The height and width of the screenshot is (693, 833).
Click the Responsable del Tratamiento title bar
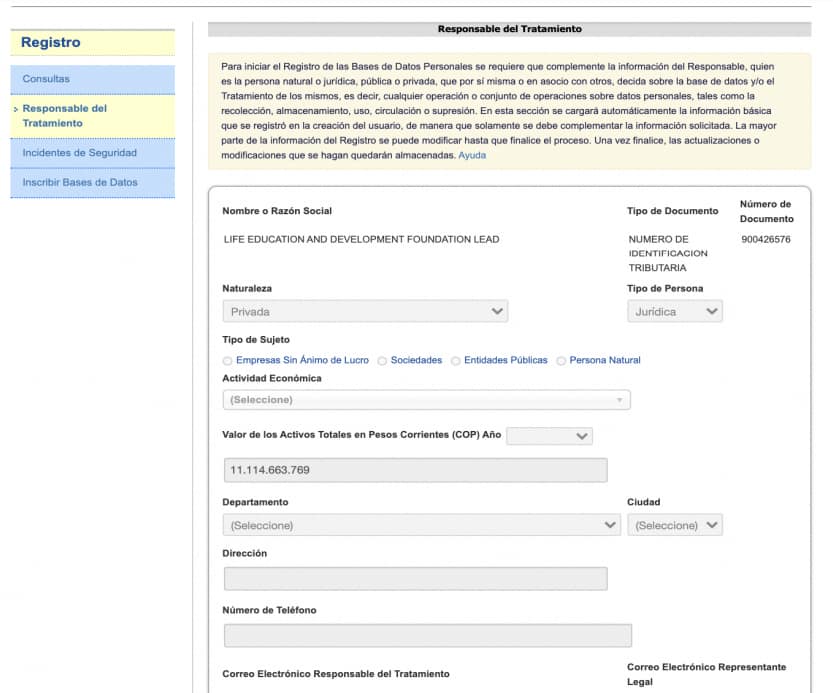[509, 30]
